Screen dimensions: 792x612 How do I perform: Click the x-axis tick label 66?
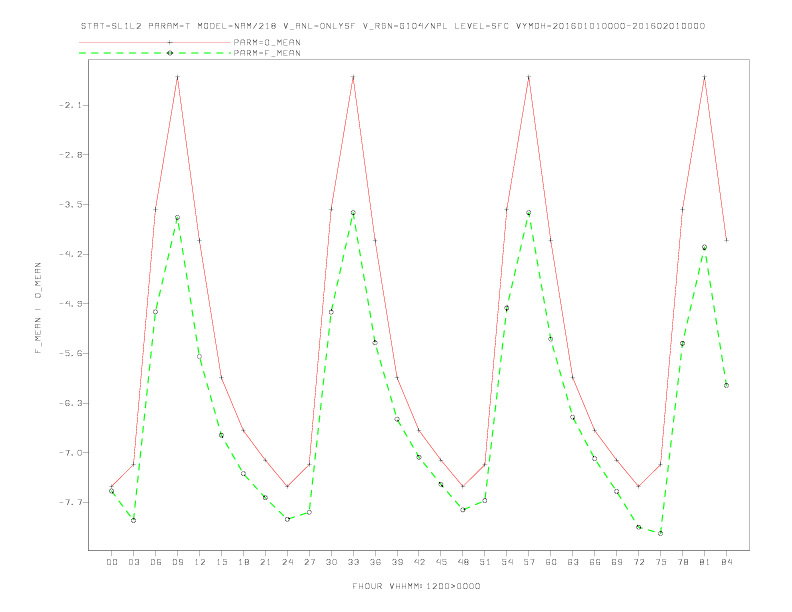(595, 562)
